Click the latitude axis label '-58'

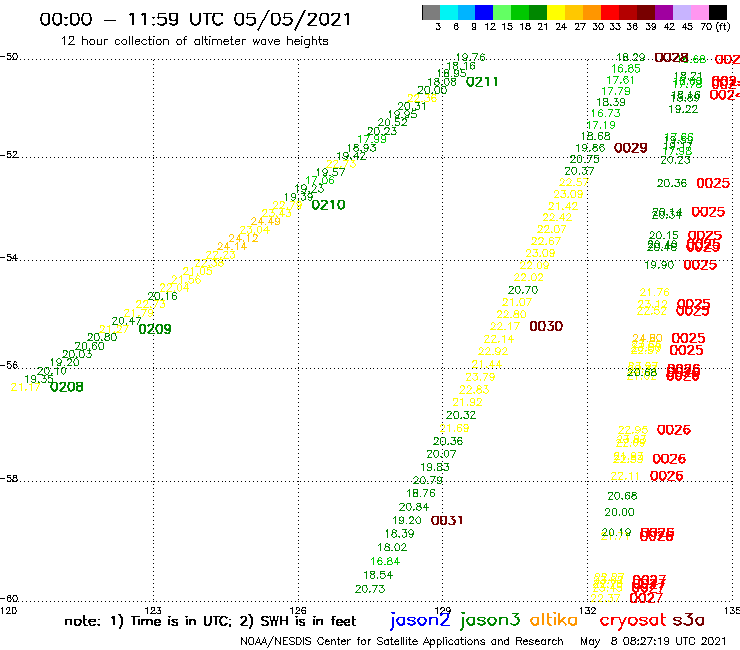(9, 479)
